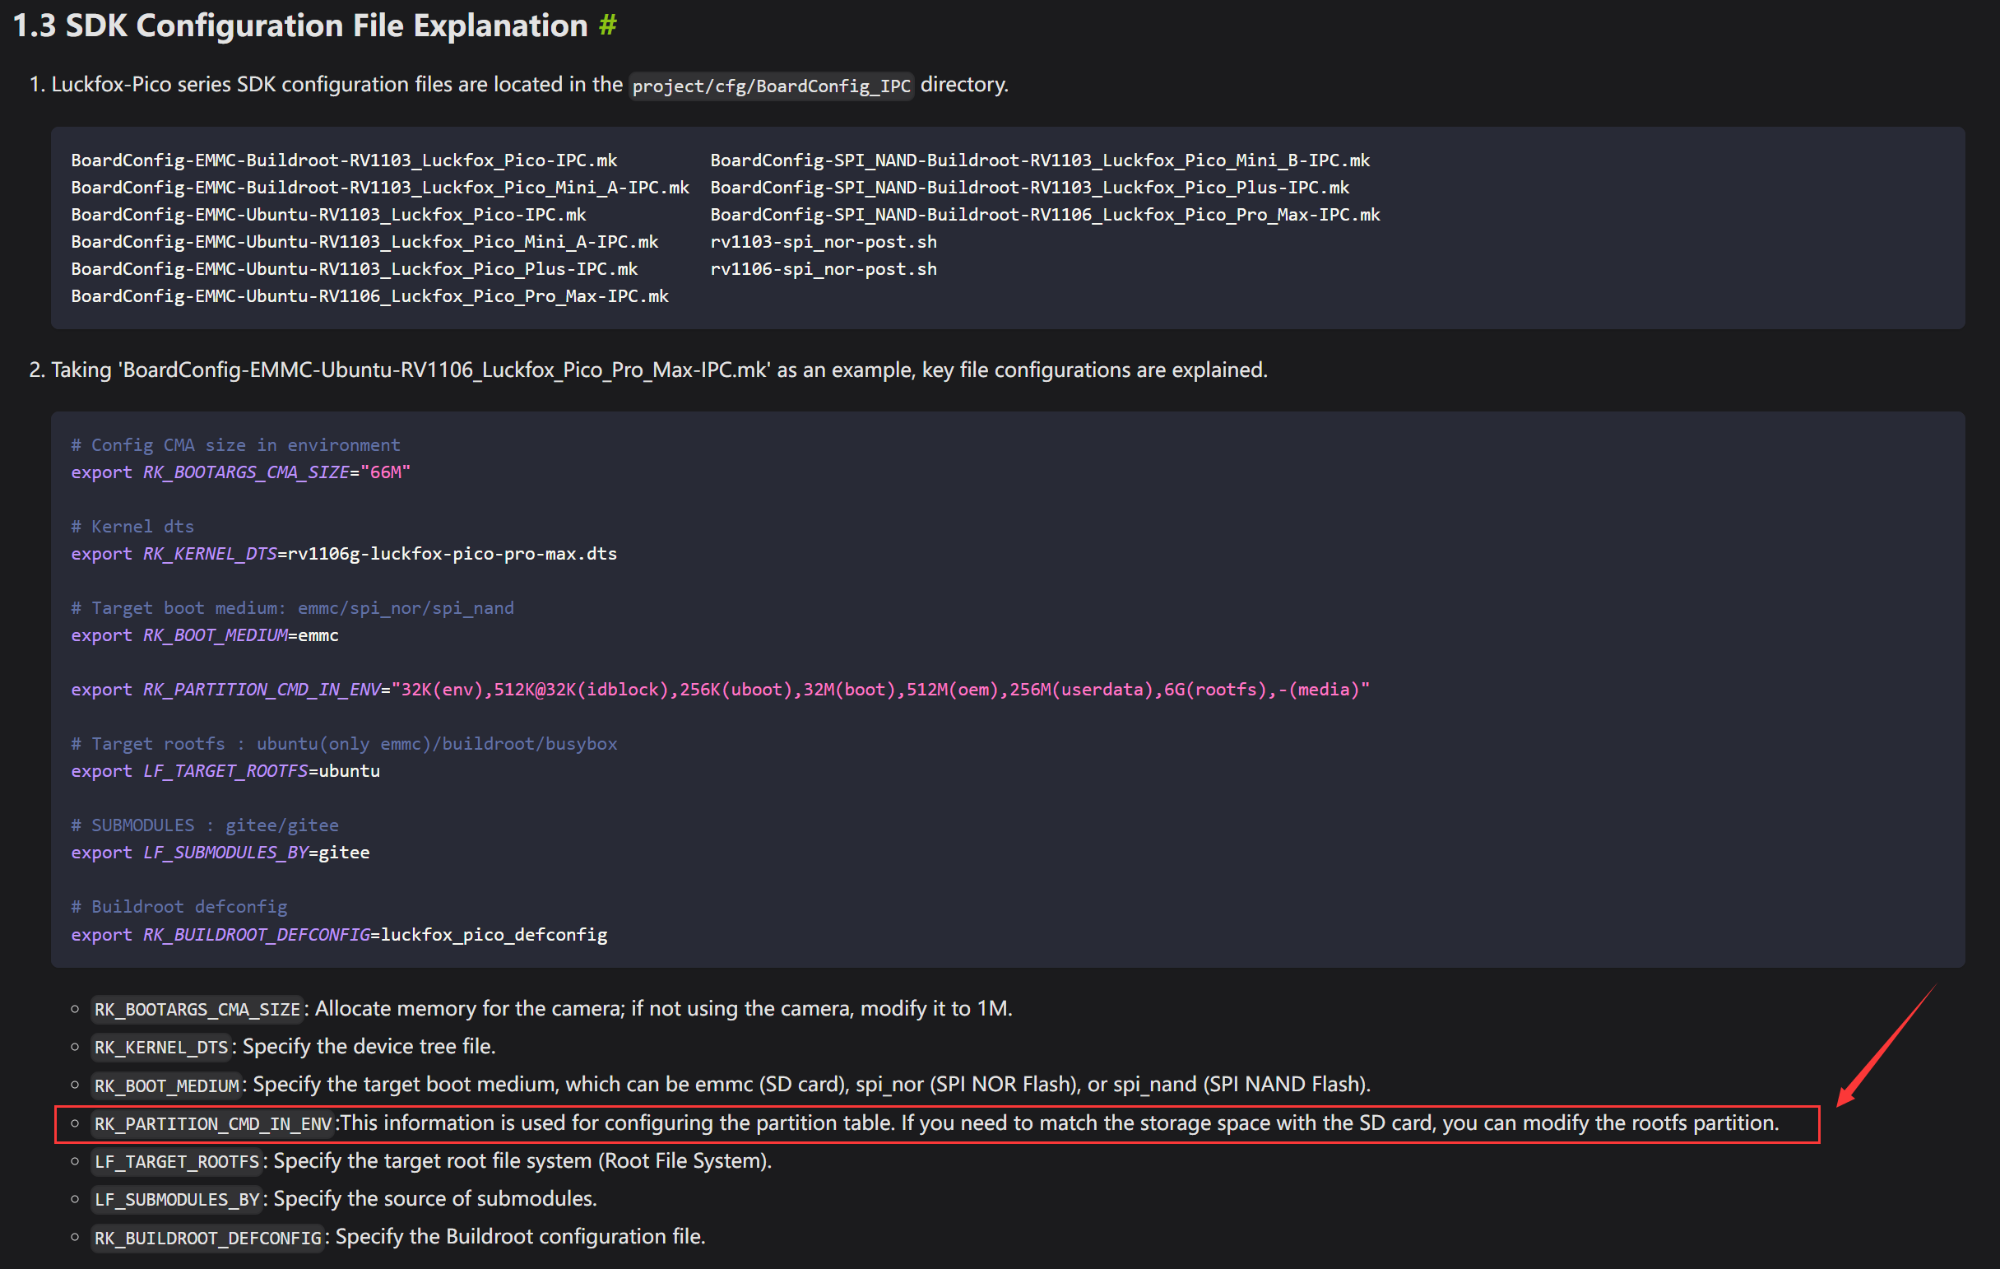
Task: Click file name BoardConfig-EMMC-Buildroot-RV1103_Luckfox_Pico-IPC.mk
Action: tap(344, 160)
